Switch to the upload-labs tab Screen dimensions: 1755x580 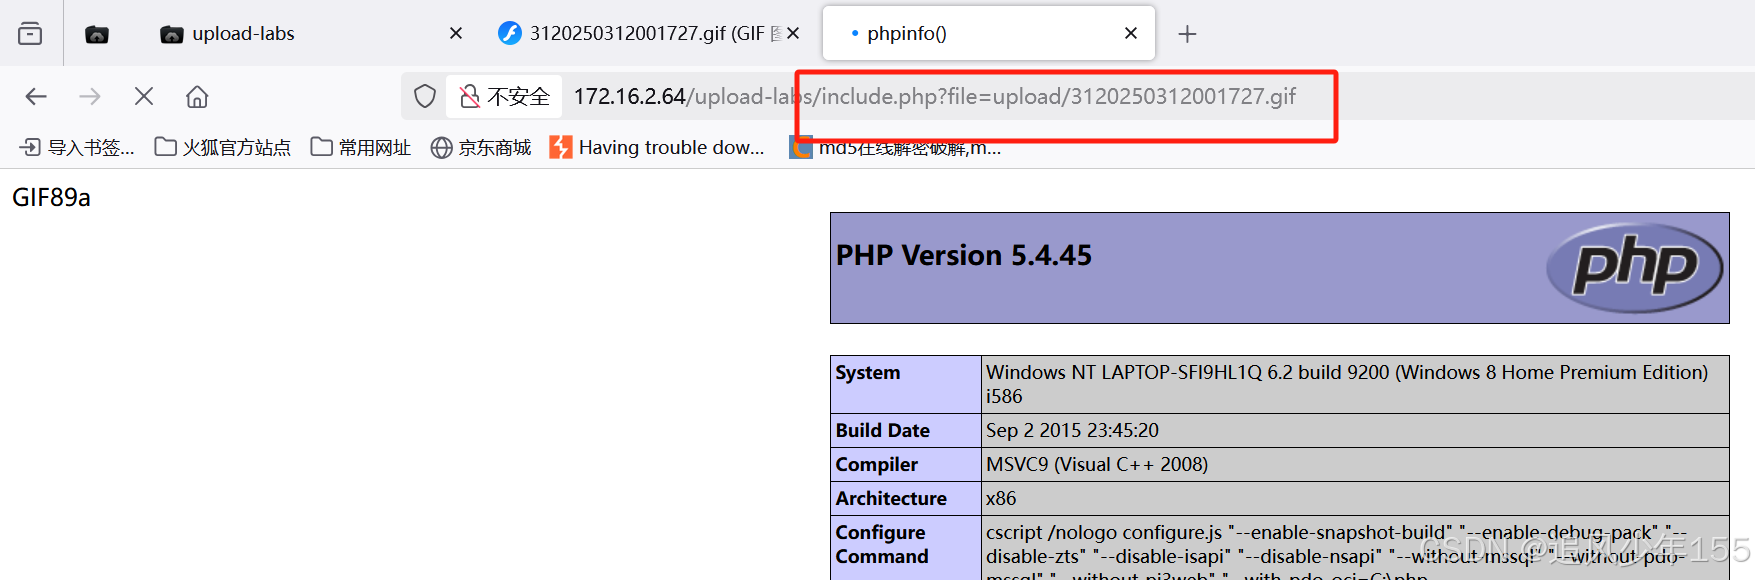click(243, 34)
